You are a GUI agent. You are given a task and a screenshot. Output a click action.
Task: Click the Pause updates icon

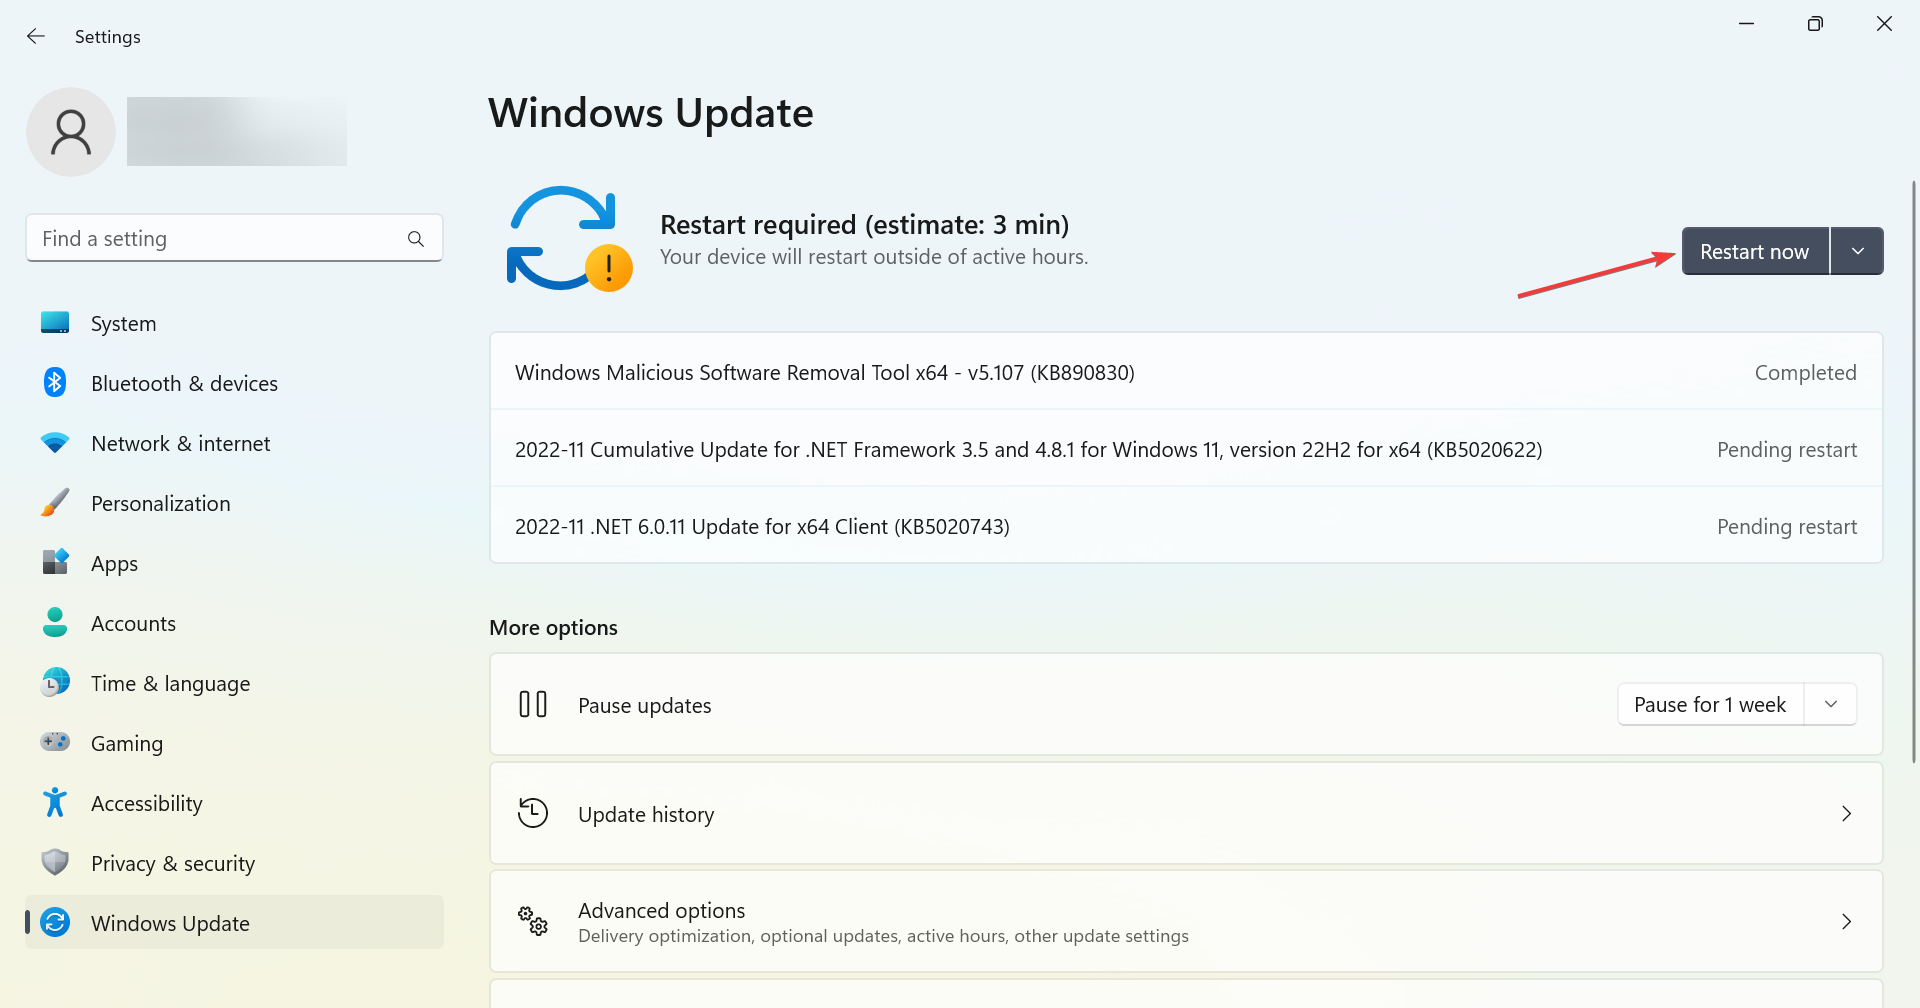(x=533, y=705)
